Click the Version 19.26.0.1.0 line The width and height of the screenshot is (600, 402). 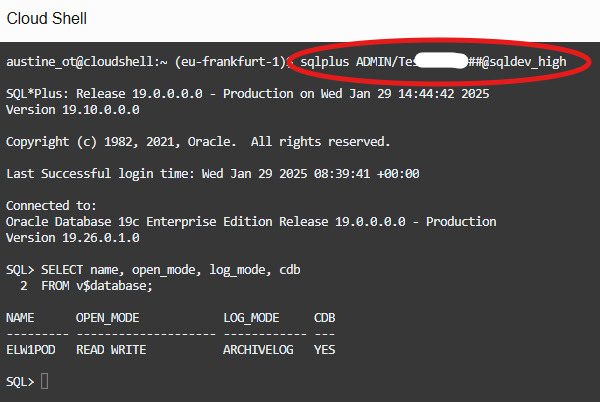click(73, 238)
